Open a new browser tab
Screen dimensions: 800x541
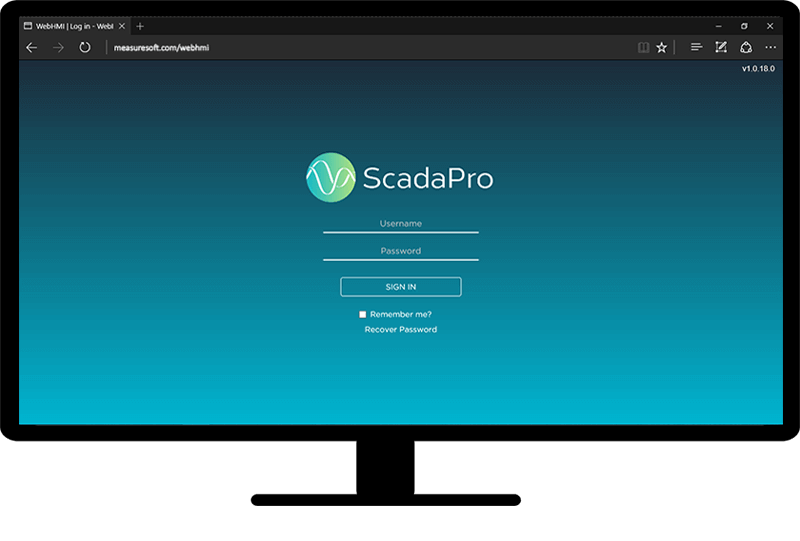(x=140, y=26)
